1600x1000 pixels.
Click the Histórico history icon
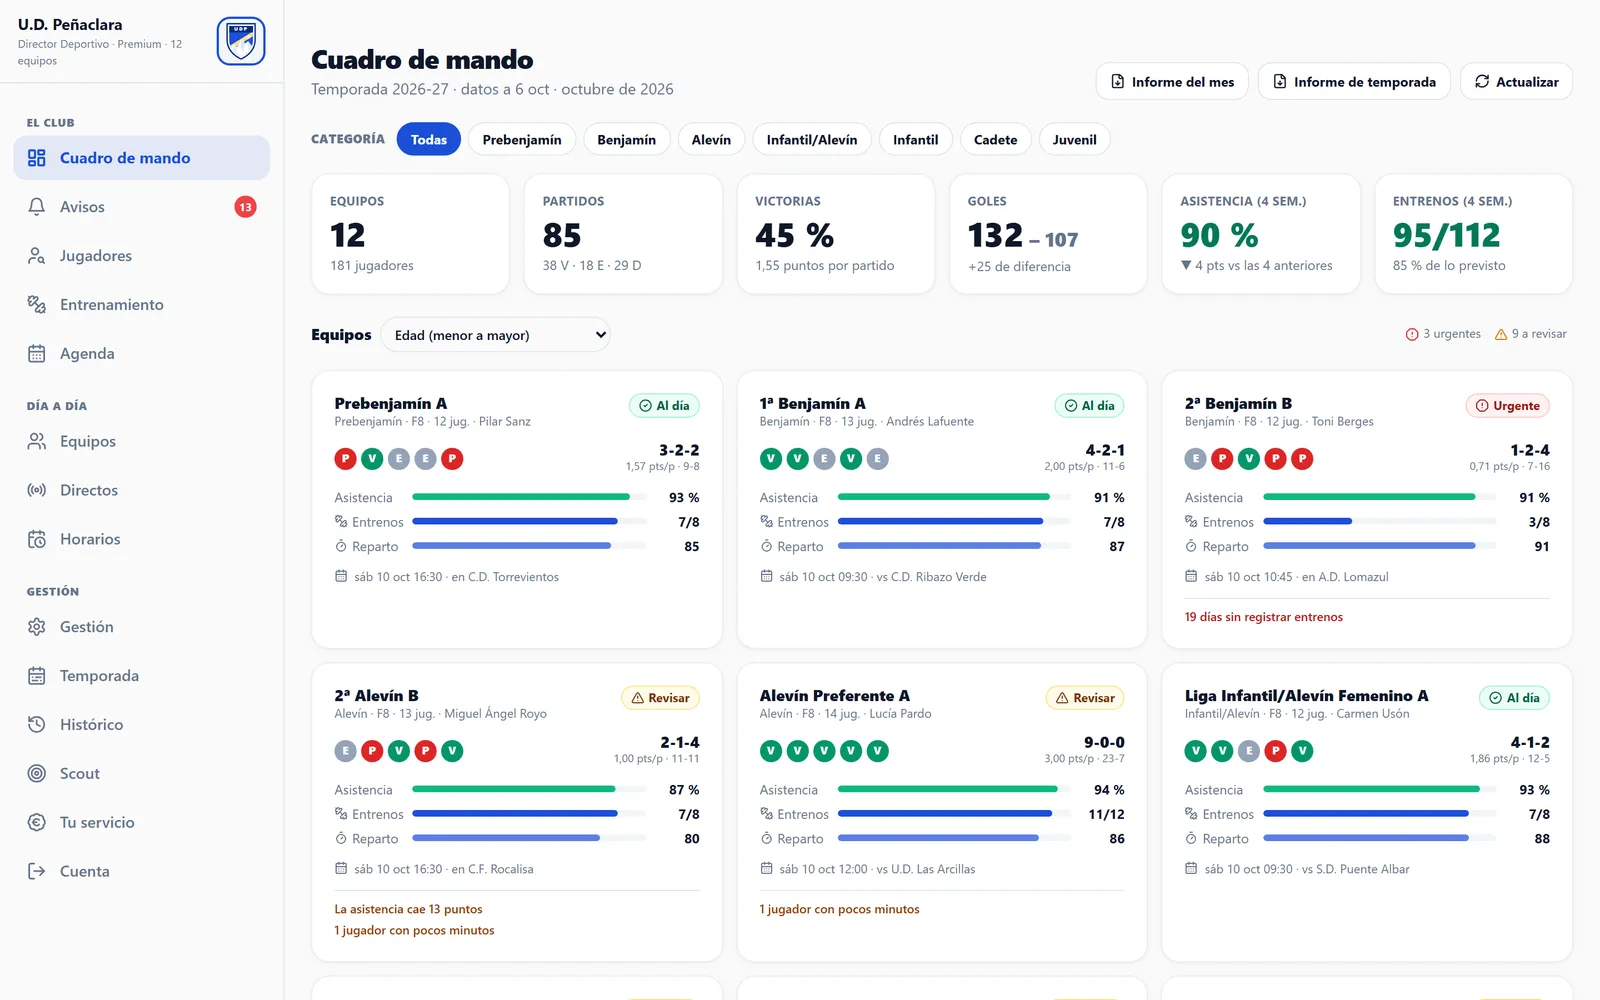coord(37,725)
